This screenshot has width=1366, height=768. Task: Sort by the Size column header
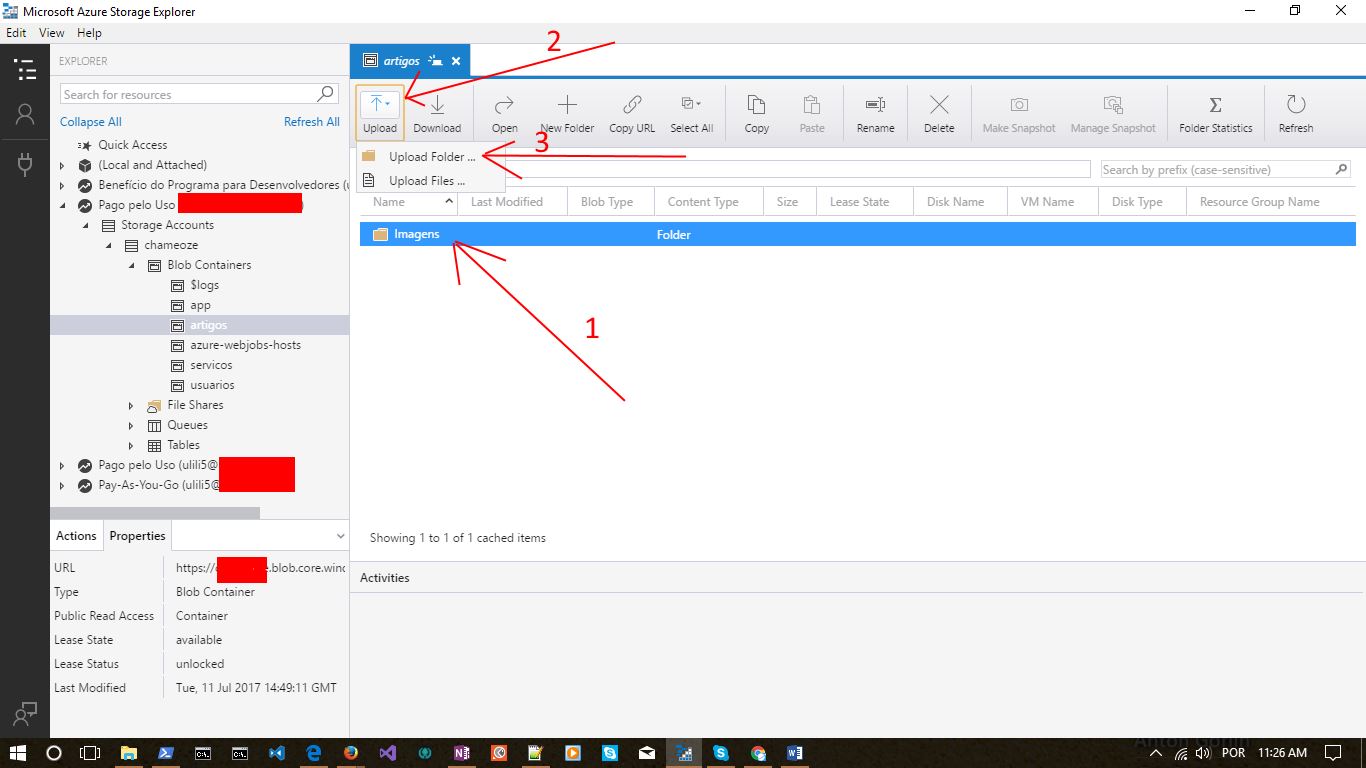[x=789, y=201]
